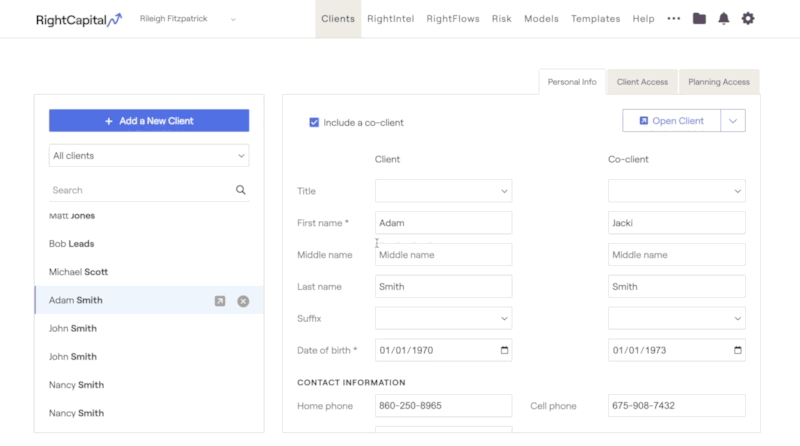Open the Templates menu
Screen dimensions: 800x446
(x=595, y=19)
